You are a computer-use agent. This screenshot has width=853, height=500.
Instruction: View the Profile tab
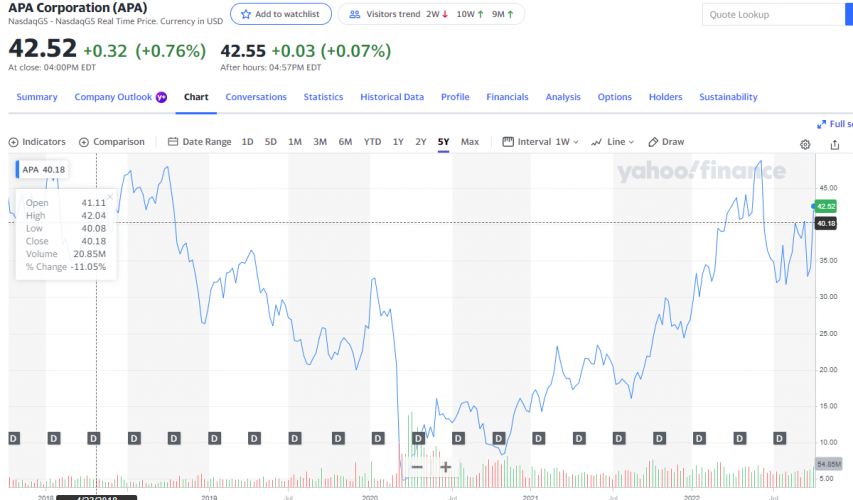click(x=455, y=97)
